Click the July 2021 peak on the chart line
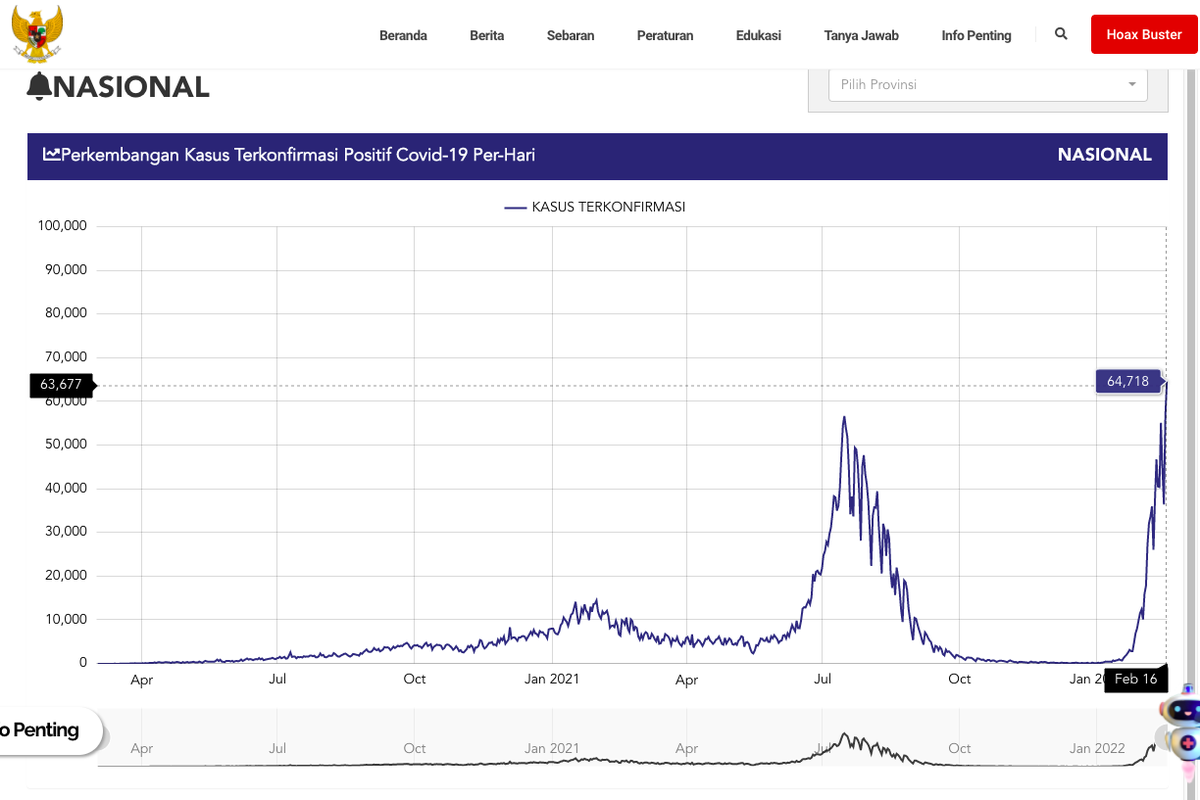The image size is (1200, 800). tap(844, 417)
